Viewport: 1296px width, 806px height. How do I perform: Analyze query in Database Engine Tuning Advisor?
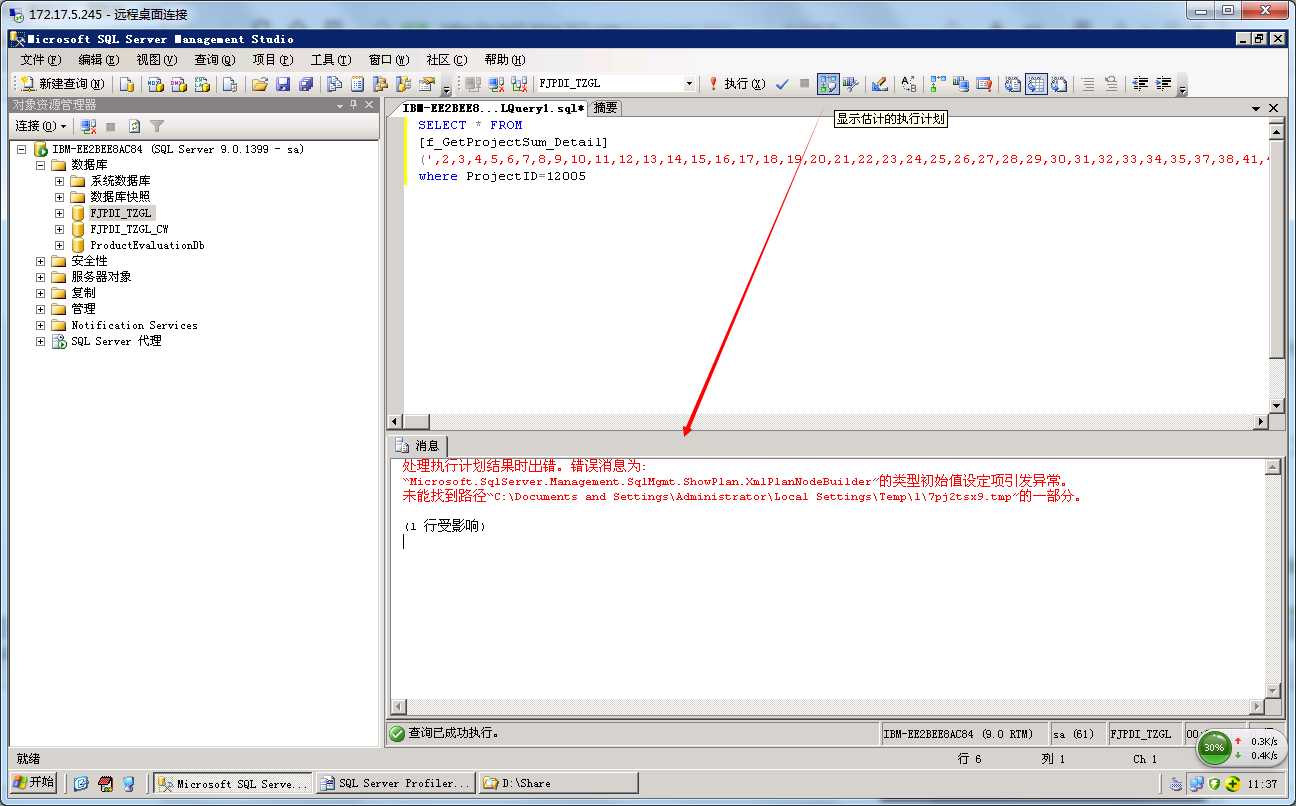coord(851,84)
